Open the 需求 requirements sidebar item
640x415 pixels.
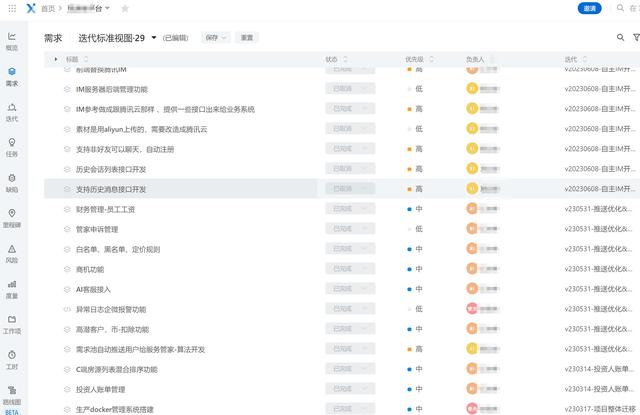(x=12, y=77)
